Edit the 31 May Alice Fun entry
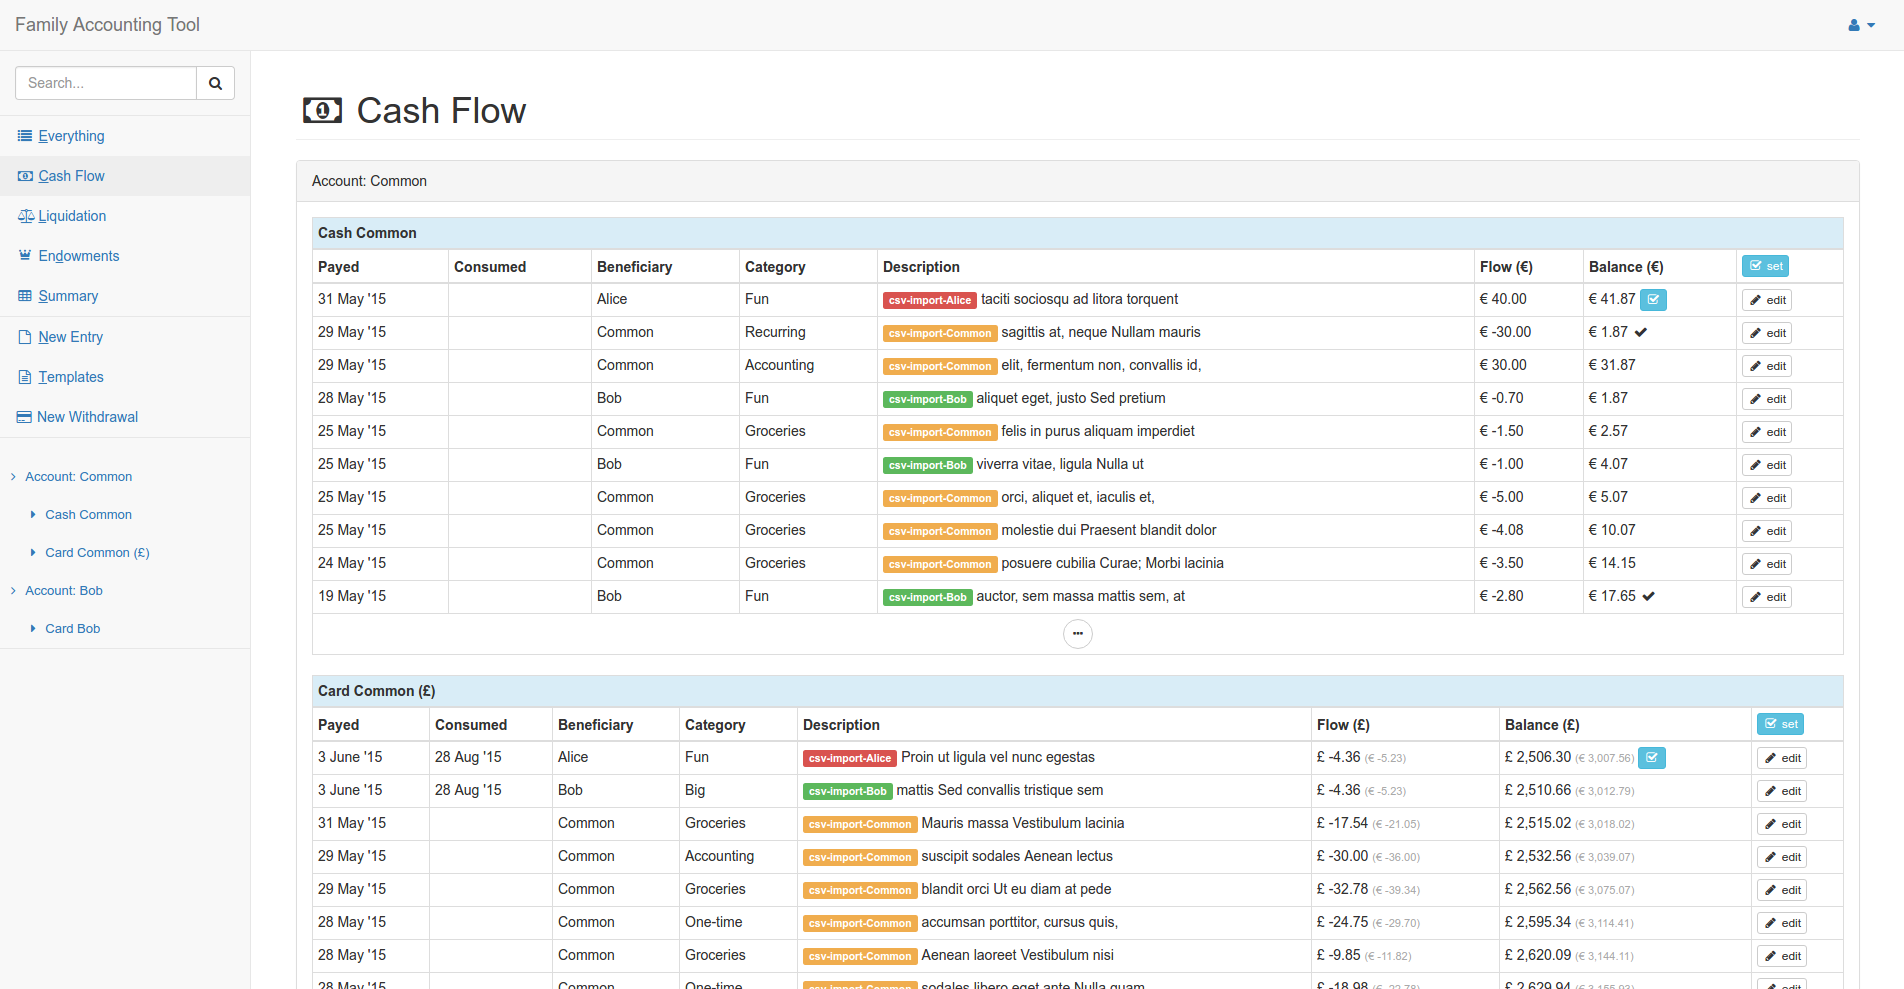Viewport: 1904px width, 989px height. coord(1766,299)
